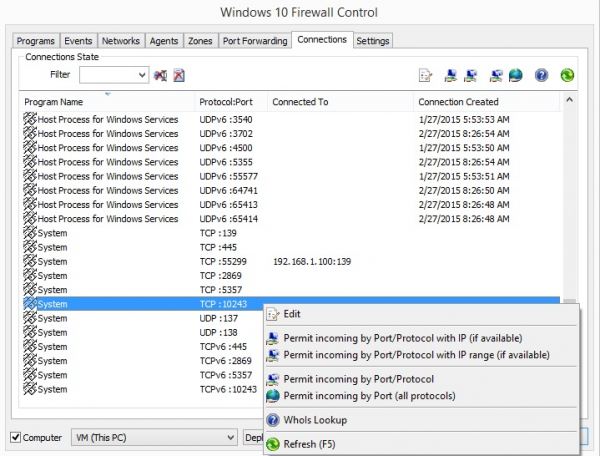600x456 pixels.
Task: Click icon of System TCPv6 :10243 row
Action: coord(30,389)
